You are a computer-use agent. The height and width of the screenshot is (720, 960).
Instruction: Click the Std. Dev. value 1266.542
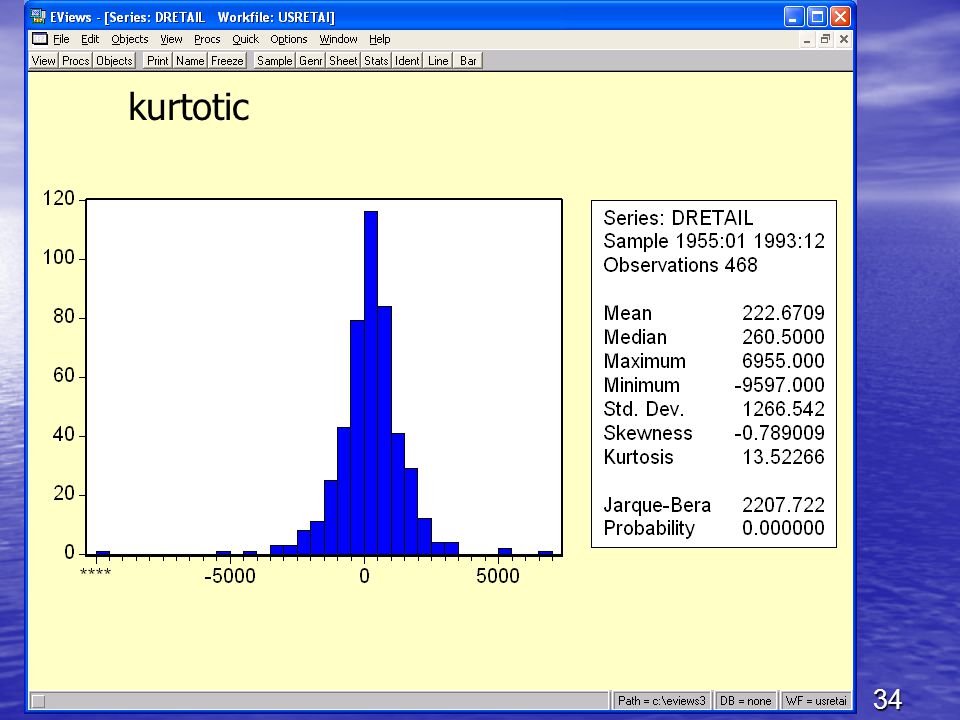click(x=783, y=408)
